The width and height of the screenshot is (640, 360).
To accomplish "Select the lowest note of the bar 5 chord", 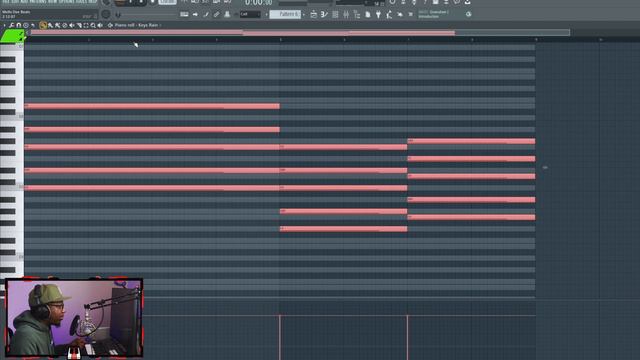I will click(x=343, y=229).
